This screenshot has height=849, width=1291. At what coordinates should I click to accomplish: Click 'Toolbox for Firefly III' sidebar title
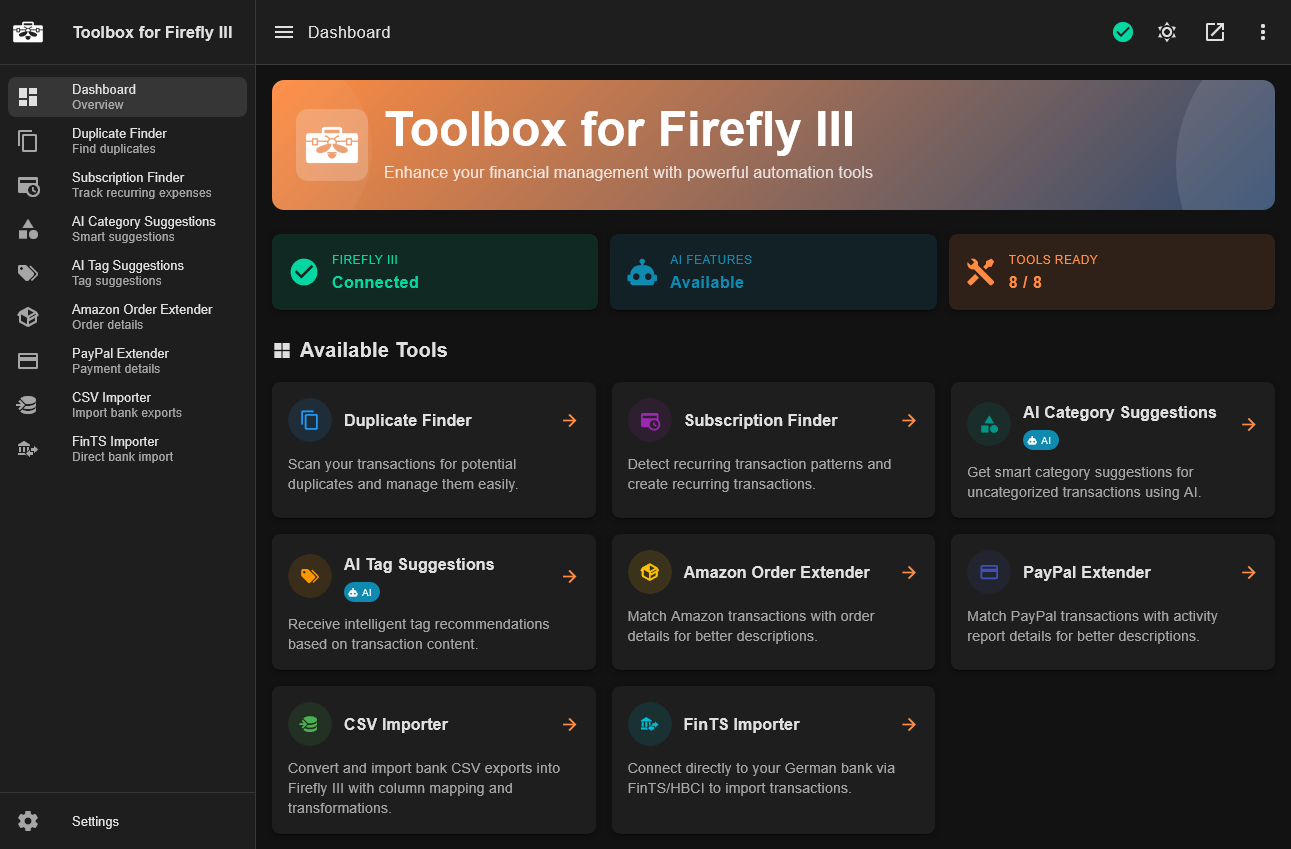153,32
